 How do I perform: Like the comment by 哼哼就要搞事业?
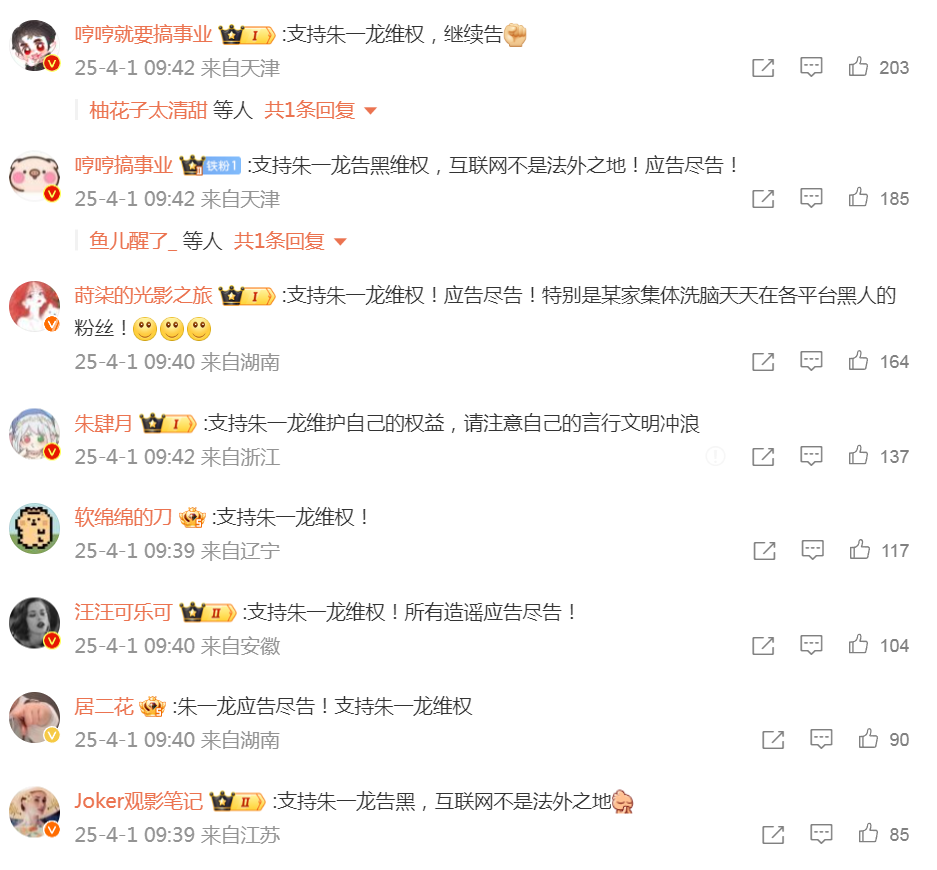click(x=858, y=66)
